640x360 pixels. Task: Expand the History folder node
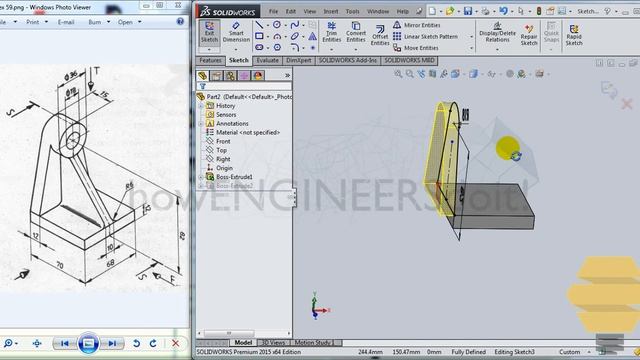(x=201, y=106)
